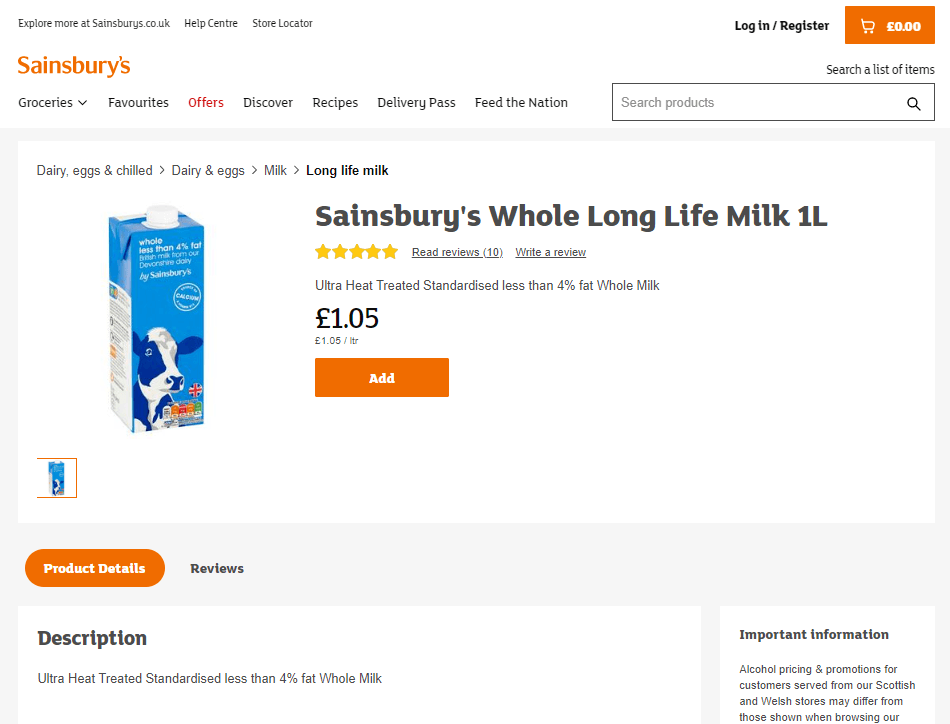Open the Log in / Register link

point(782,25)
